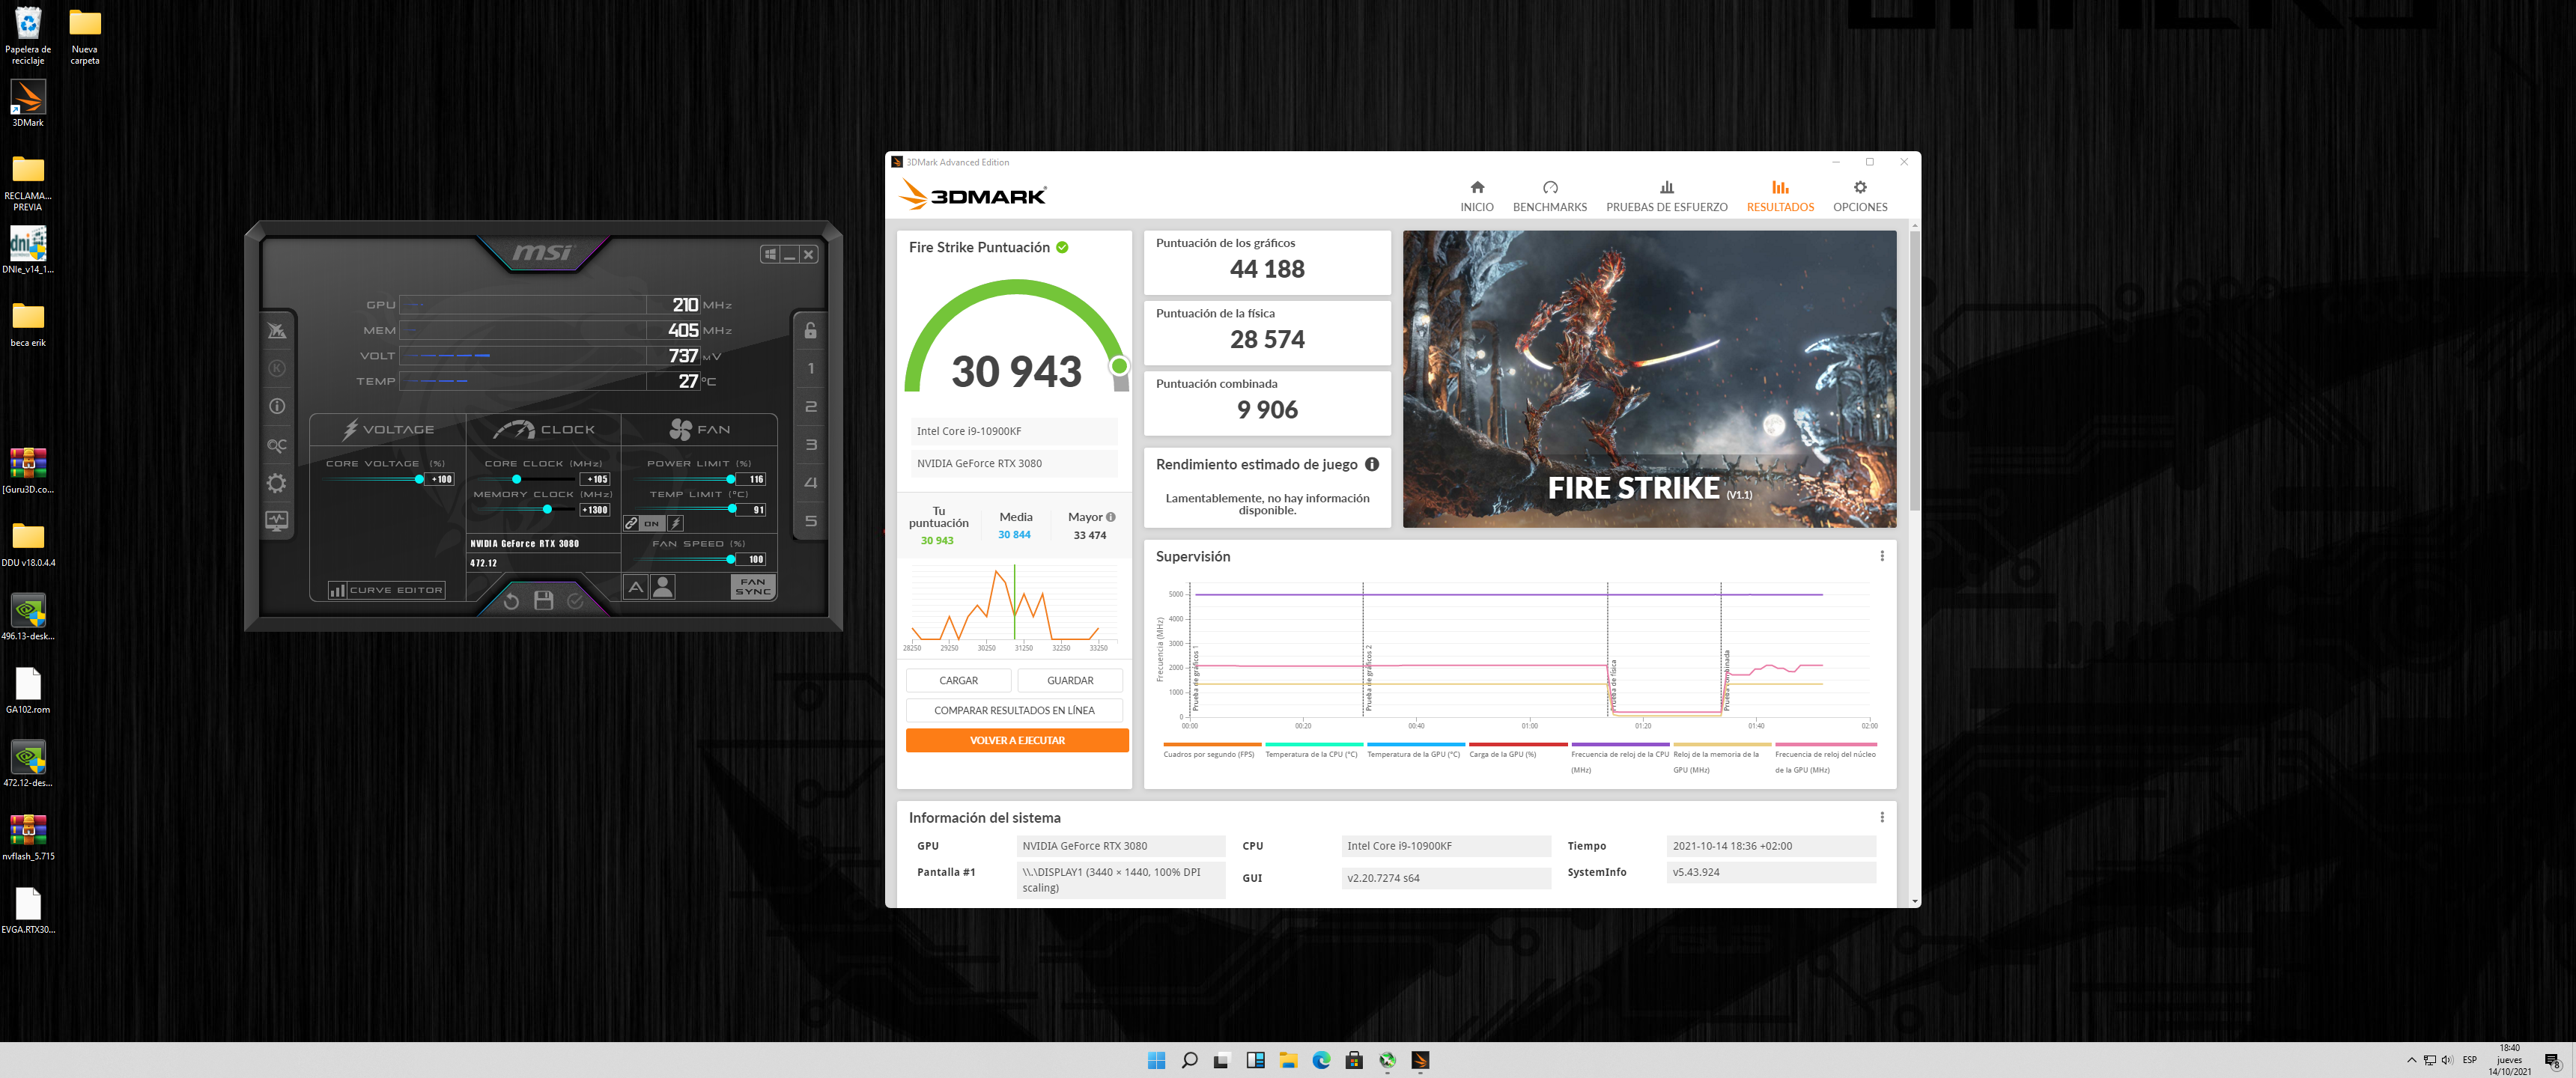Click the Fire Strike validation checkmark icon

pos(1062,247)
